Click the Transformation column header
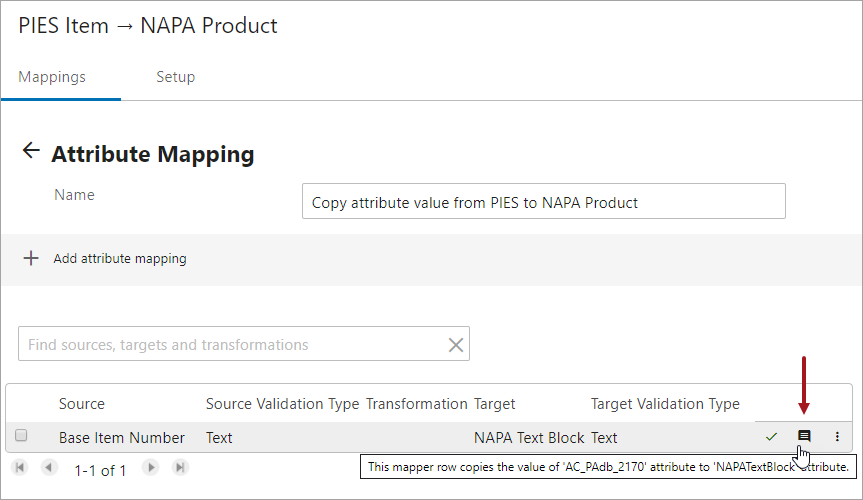 417,404
